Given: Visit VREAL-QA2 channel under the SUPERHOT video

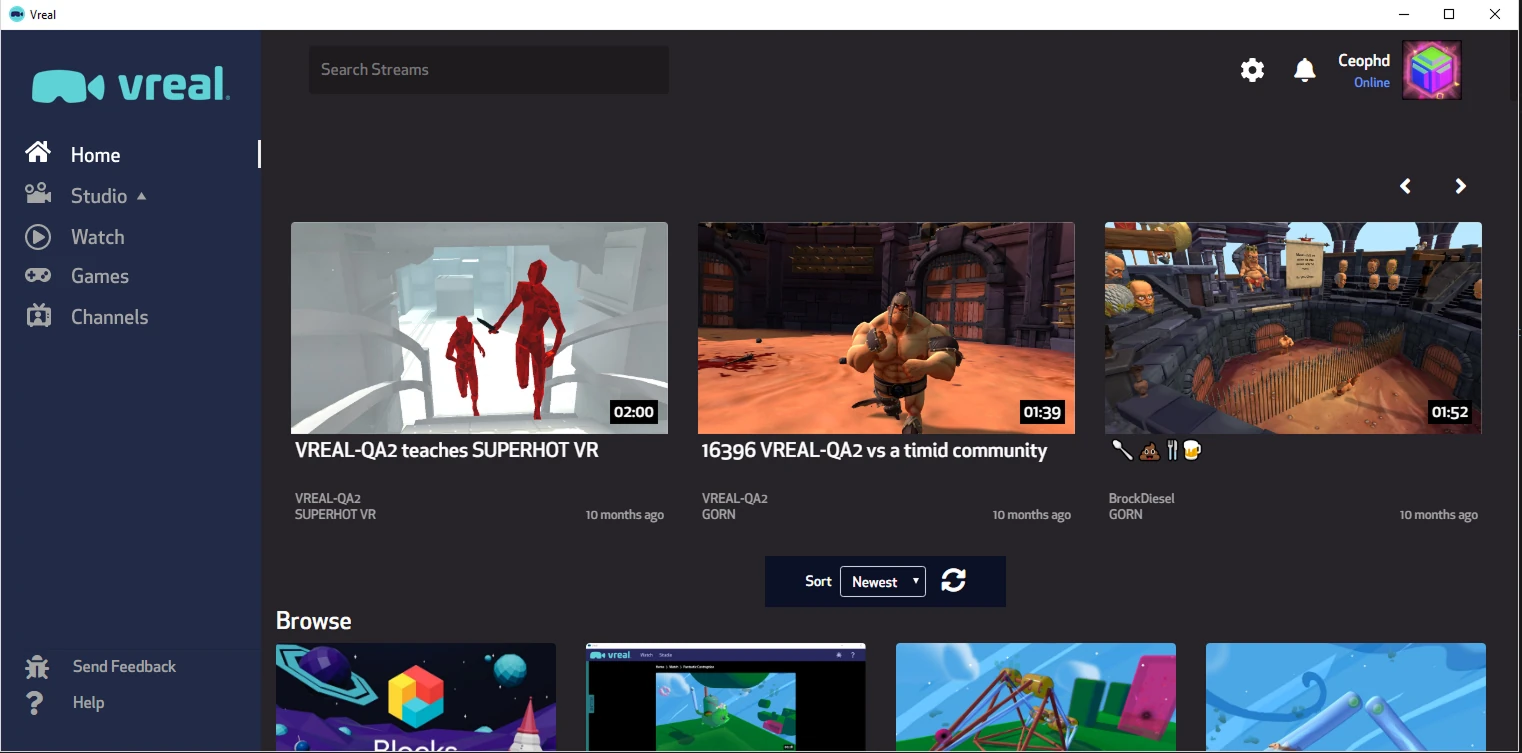Looking at the screenshot, I should [328, 498].
